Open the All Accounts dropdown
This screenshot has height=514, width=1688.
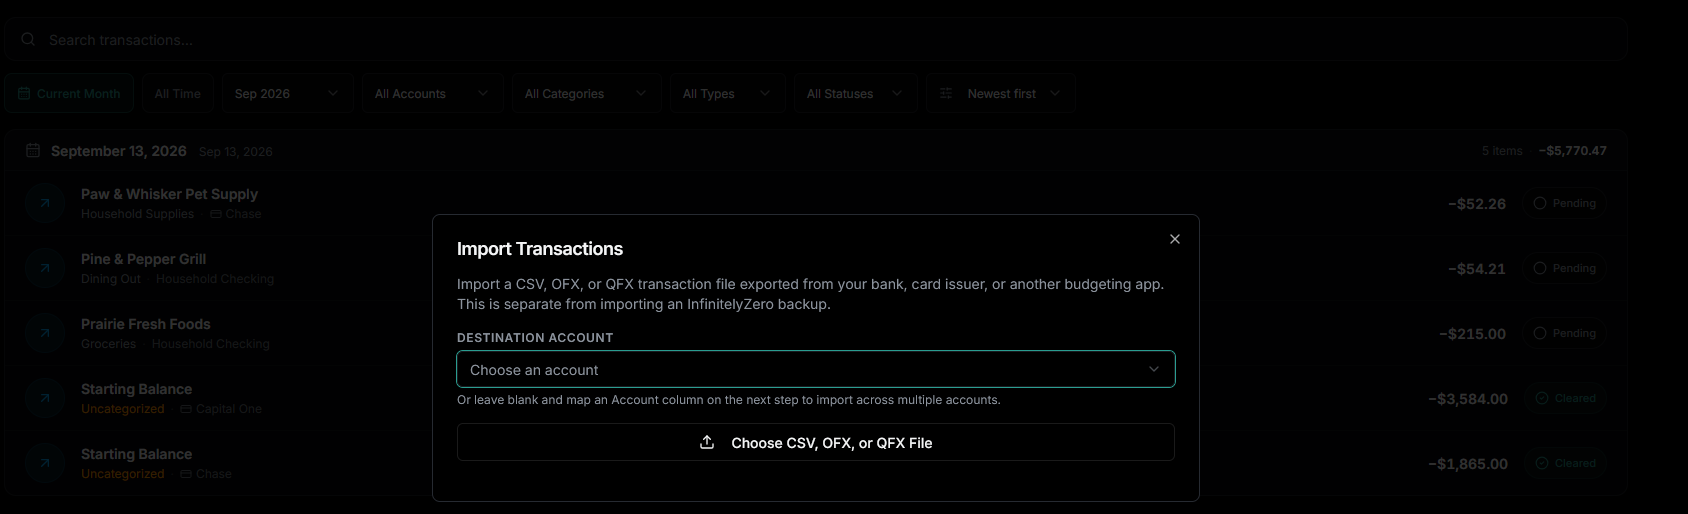point(432,93)
